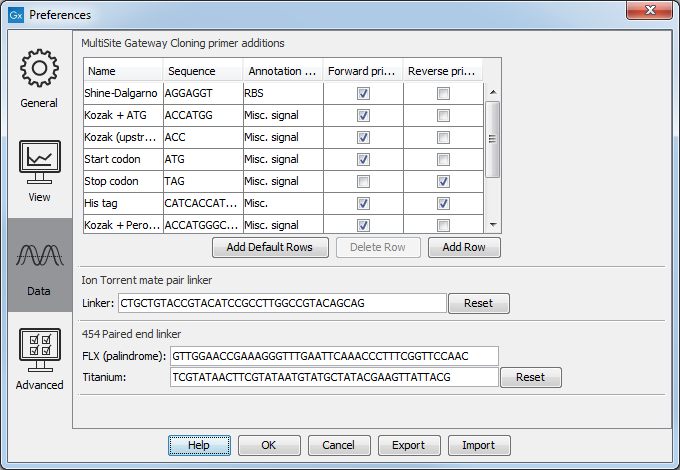Select the ACC sequence cell

point(203,137)
